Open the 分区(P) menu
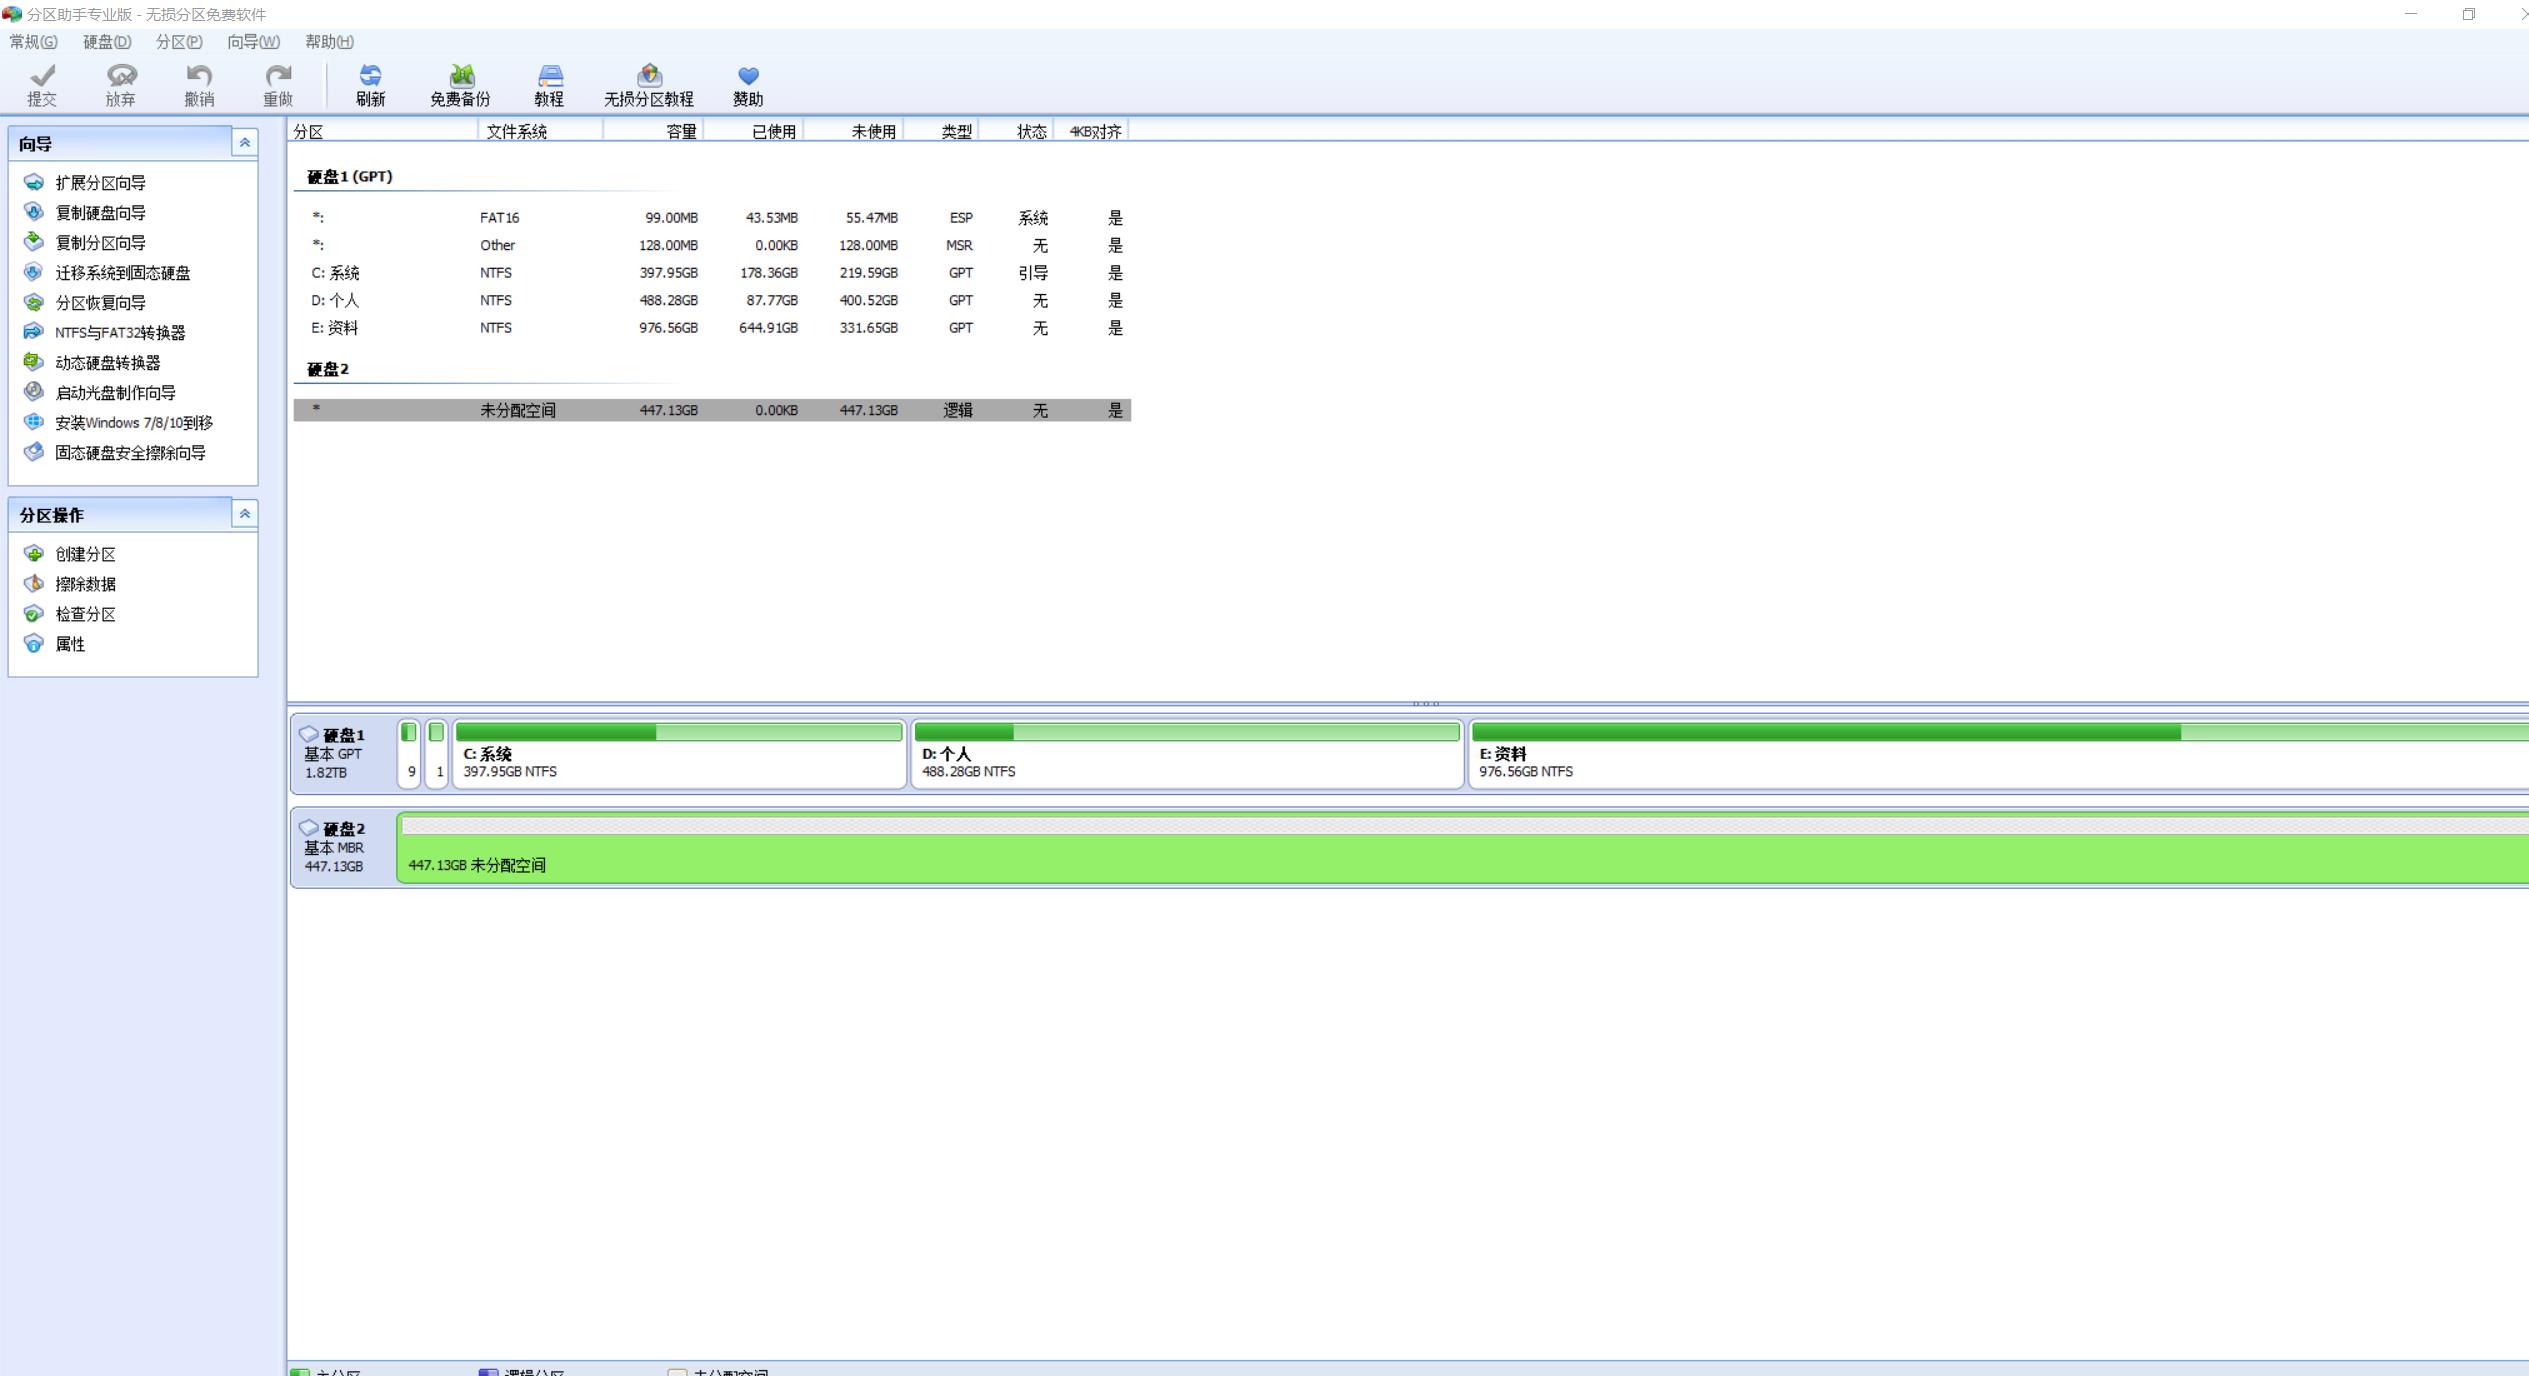This screenshot has height=1376, width=2529. [179, 42]
